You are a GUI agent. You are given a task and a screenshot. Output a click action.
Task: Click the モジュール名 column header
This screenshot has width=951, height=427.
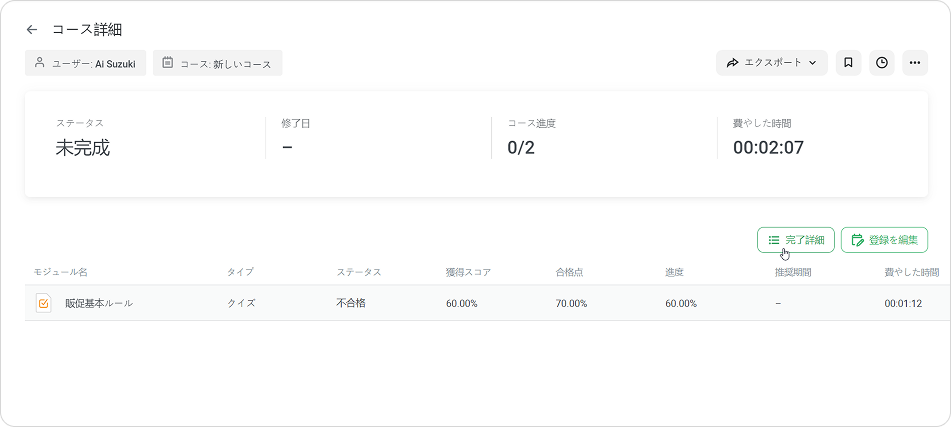point(61,272)
